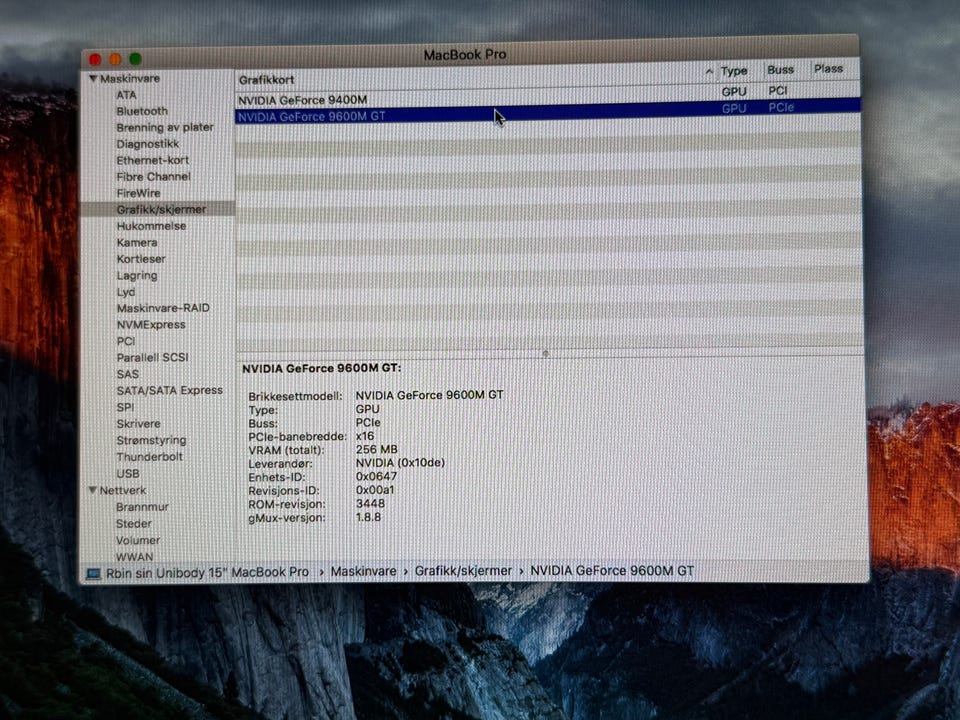This screenshot has width=960, height=720.
Task: Click the Enhets-ID value 0x0647
Action: coord(376,476)
